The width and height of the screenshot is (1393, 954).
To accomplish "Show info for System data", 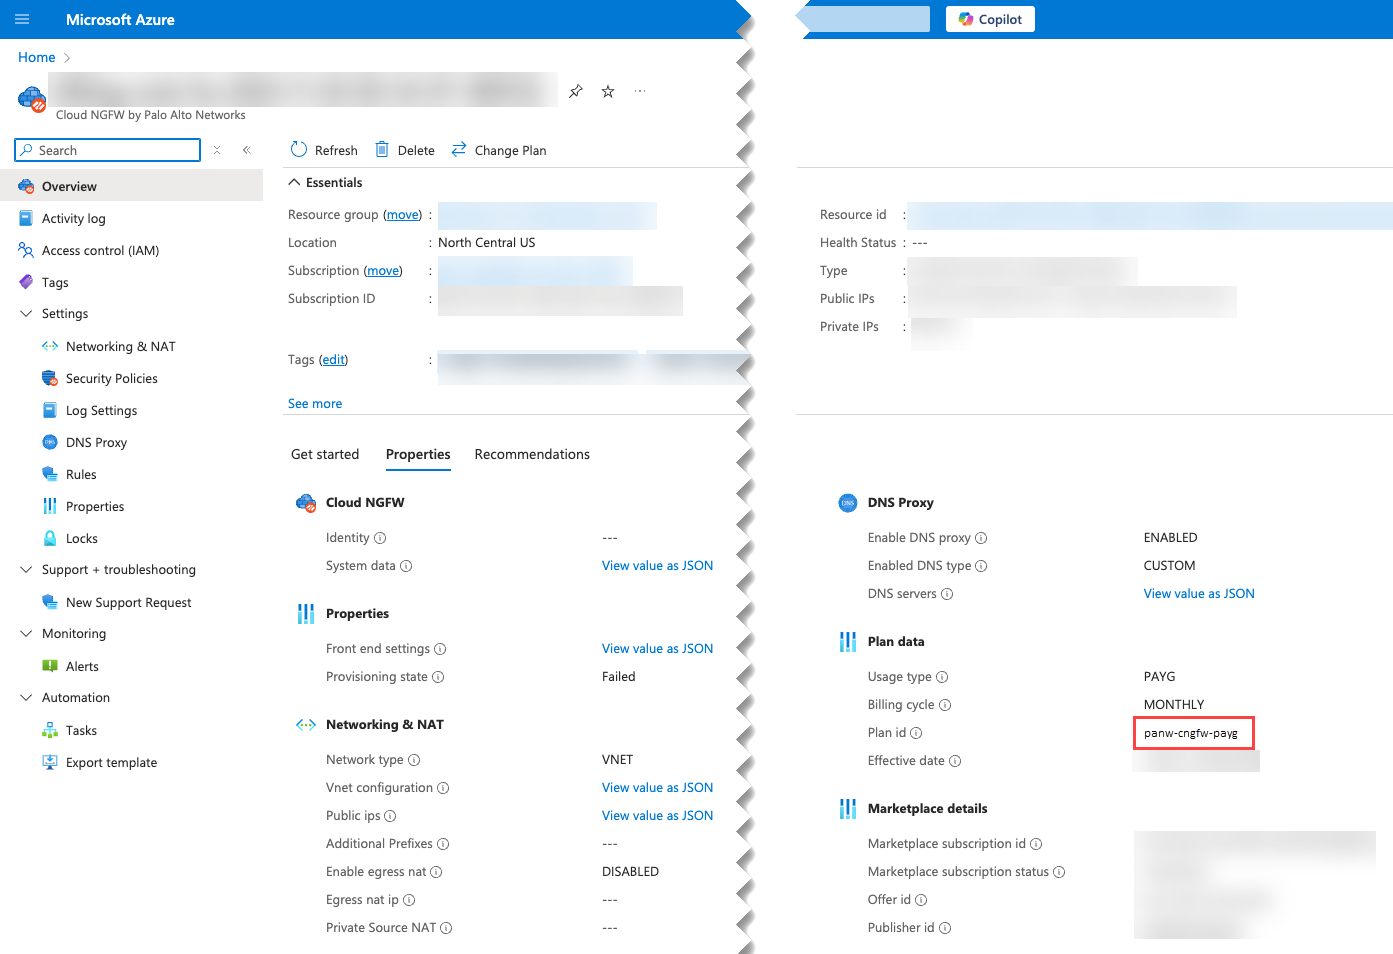I will (406, 566).
